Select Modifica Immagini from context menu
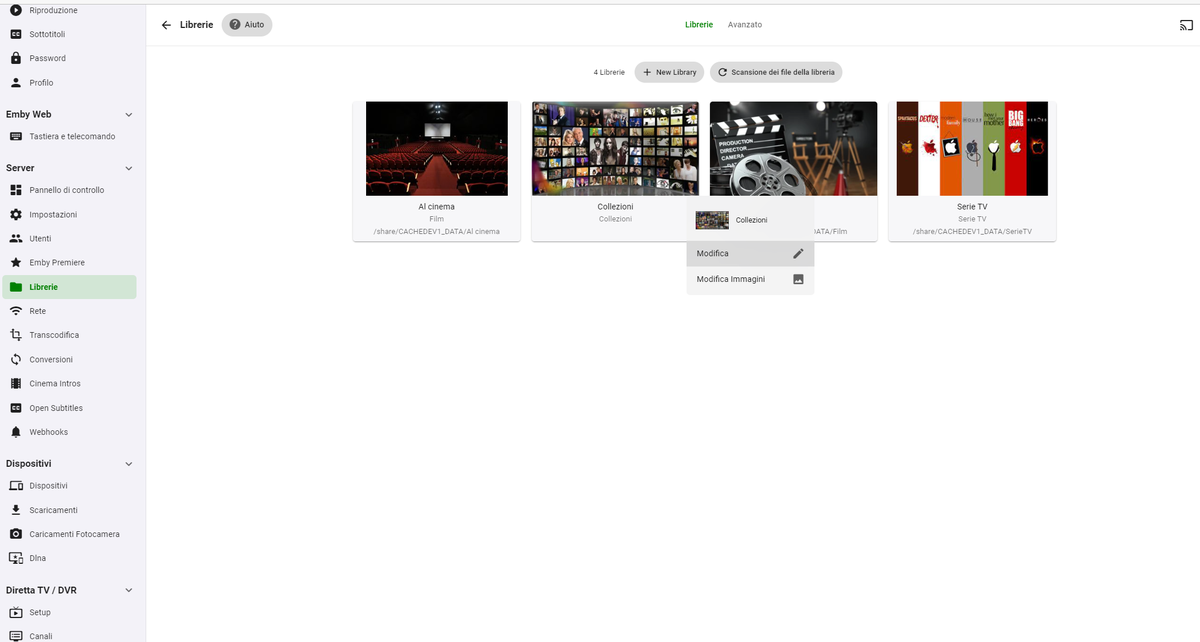The height and width of the screenshot is (642, 1200). [750, 279]
